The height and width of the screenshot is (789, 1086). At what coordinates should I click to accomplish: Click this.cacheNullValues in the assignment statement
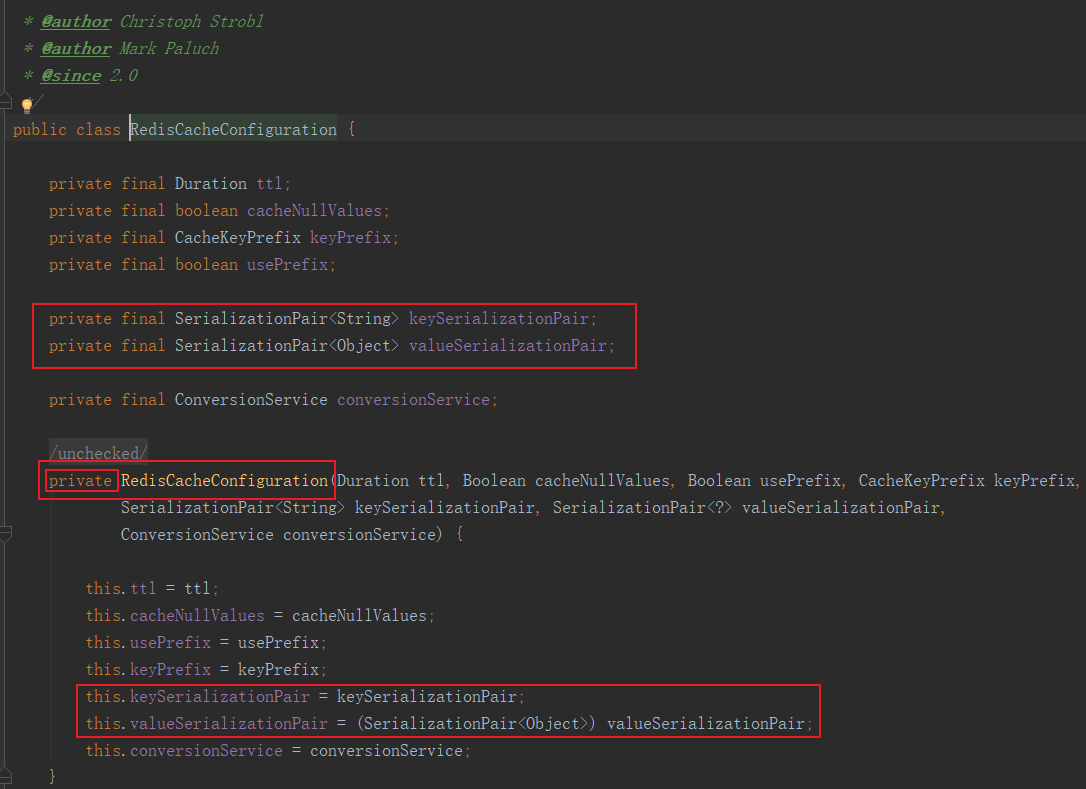pos(175,616)
